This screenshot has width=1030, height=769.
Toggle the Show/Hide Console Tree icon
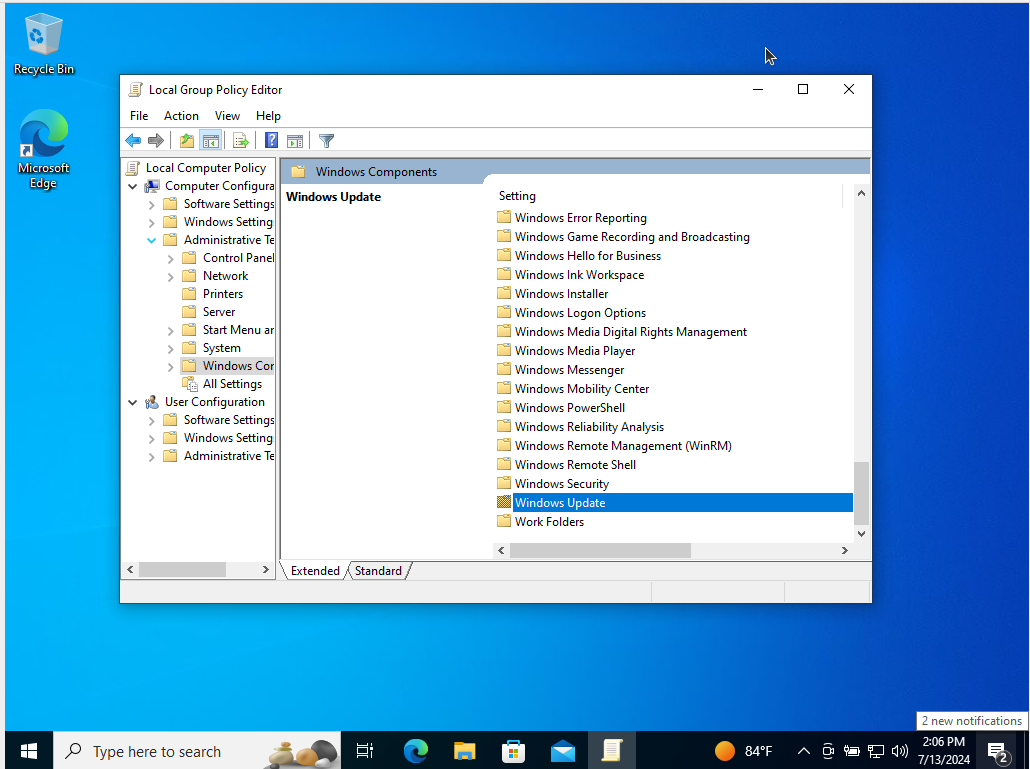[211, 141]
